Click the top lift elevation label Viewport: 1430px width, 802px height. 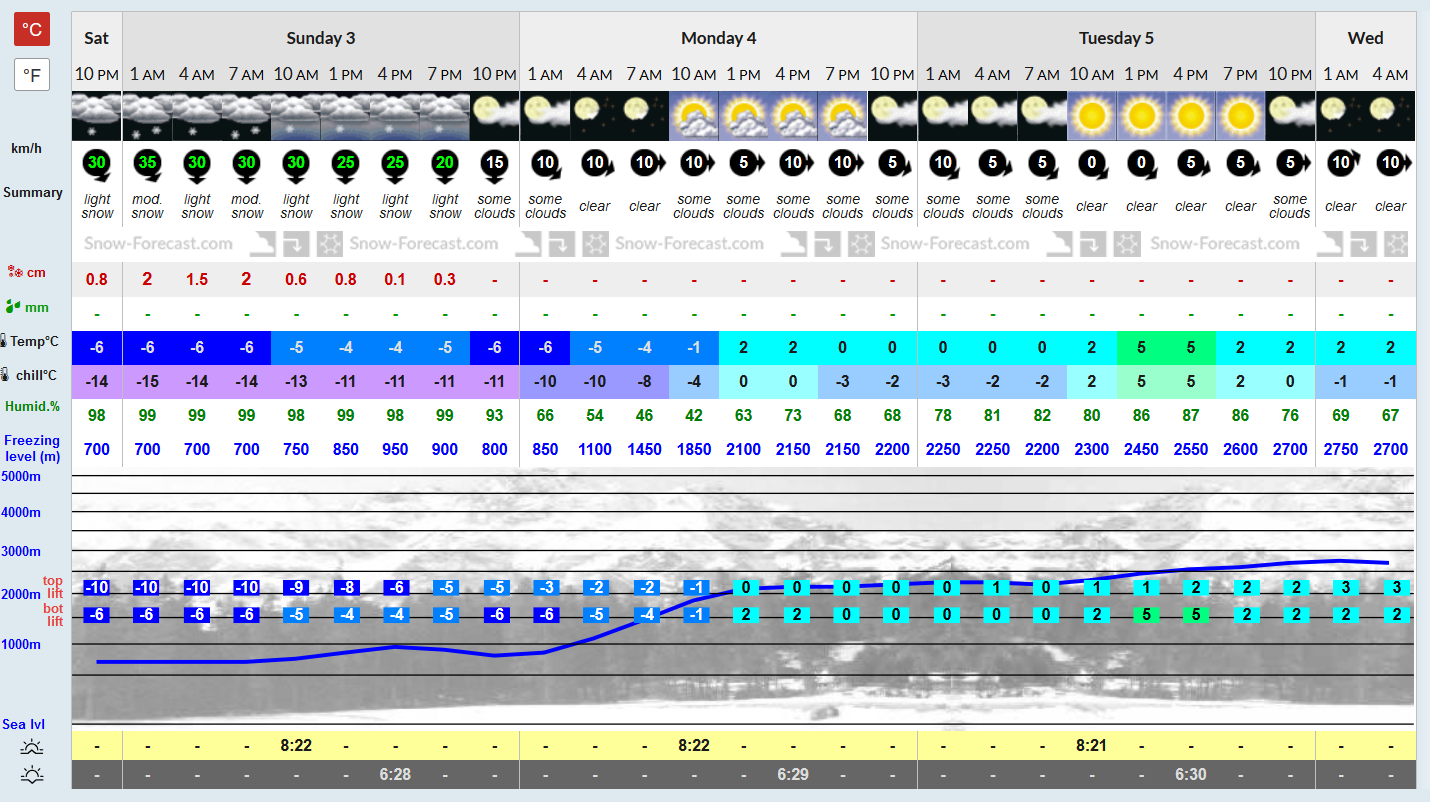click(51, 588)
